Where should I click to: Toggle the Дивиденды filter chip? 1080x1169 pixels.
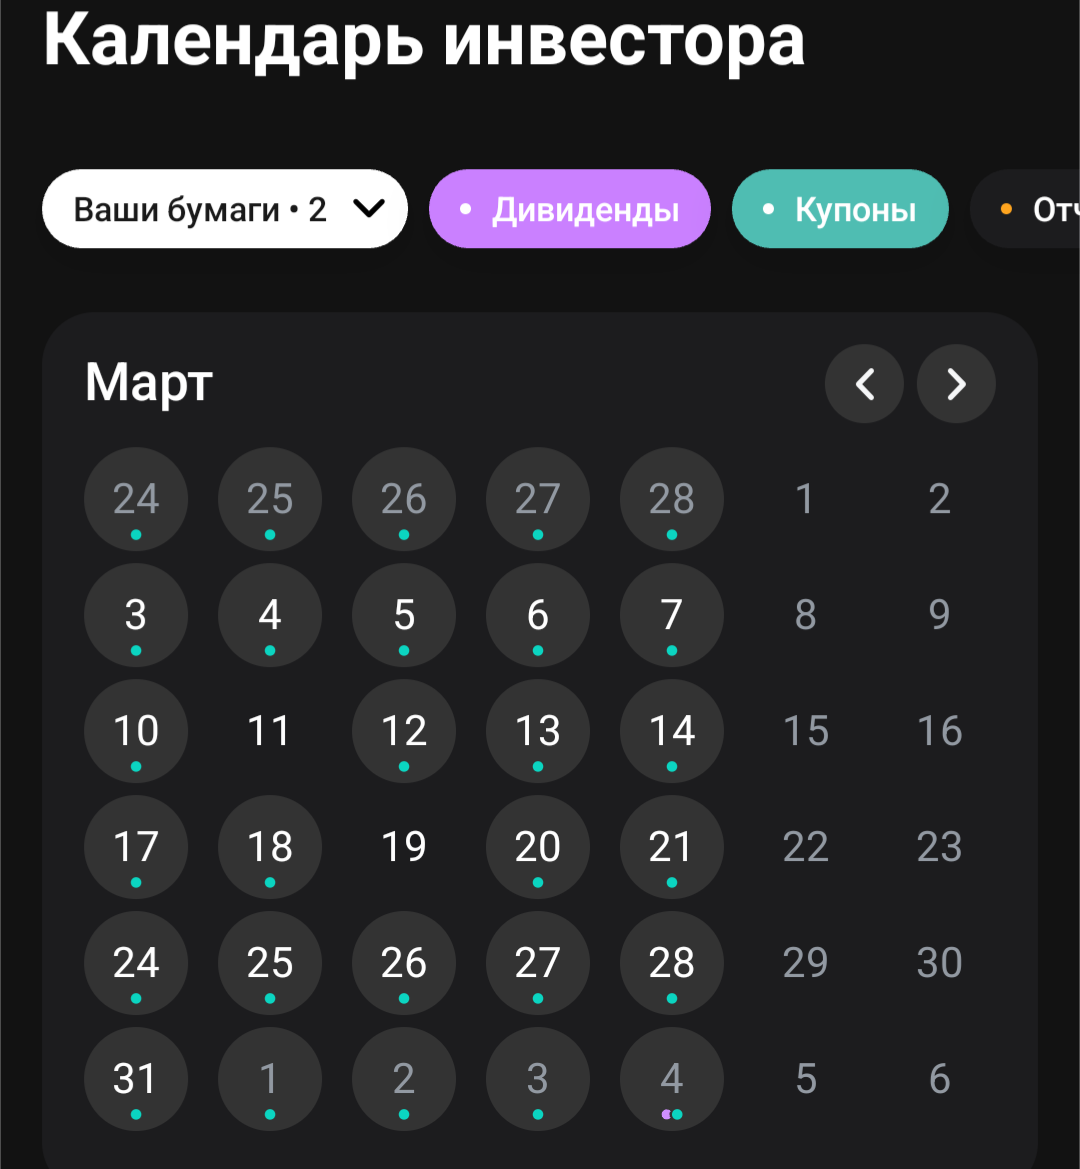tap(569, 209)
